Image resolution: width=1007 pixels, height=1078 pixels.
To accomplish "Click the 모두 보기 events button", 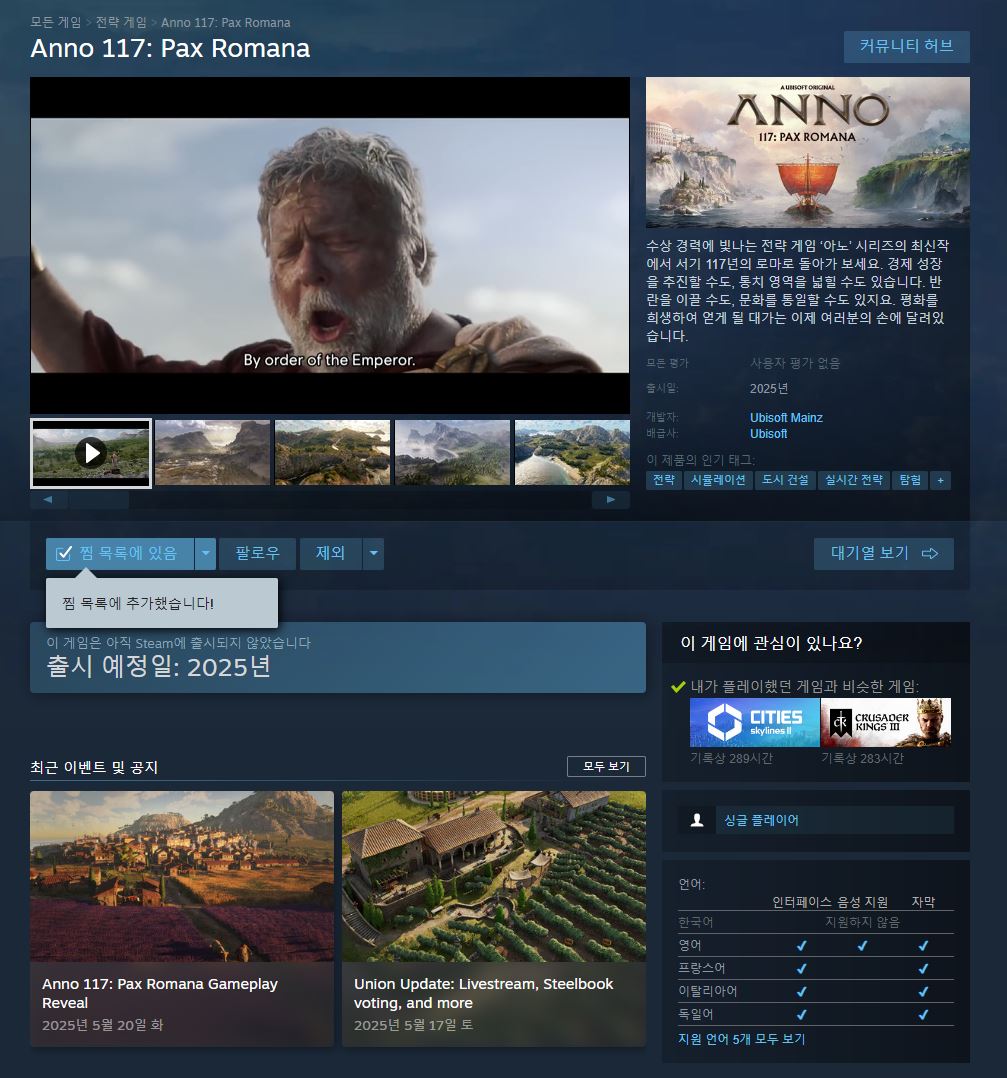I will tap(606, 766).
